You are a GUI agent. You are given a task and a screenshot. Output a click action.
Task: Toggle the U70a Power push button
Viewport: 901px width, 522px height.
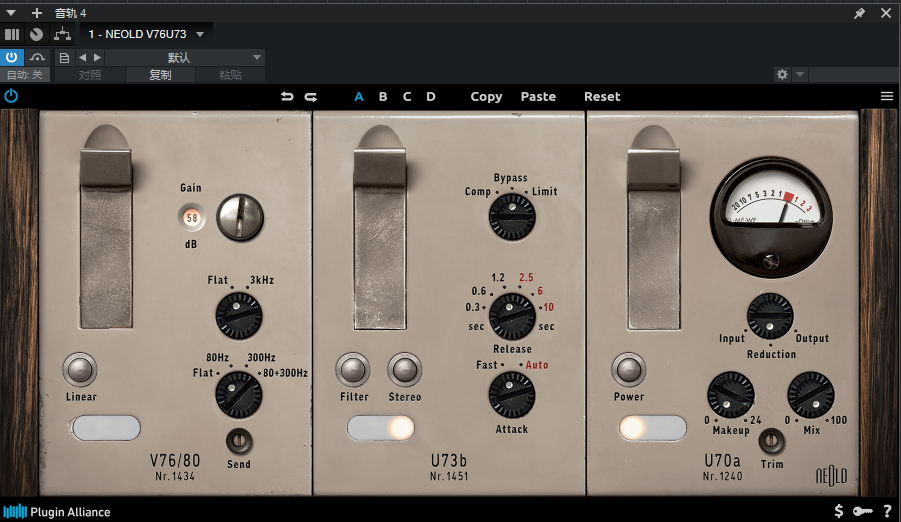[x=629, y=370]
